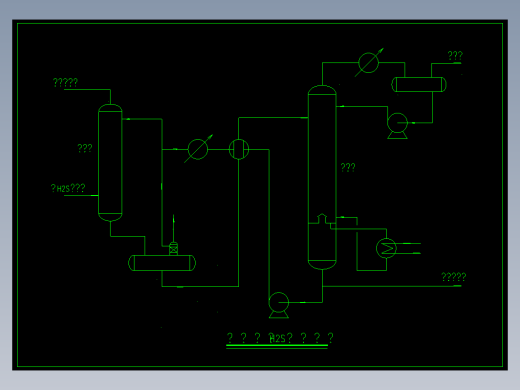Viewport: 520px width, 390px height.
Task: Select the "???" label beside the right column
Action: [348, 167]
